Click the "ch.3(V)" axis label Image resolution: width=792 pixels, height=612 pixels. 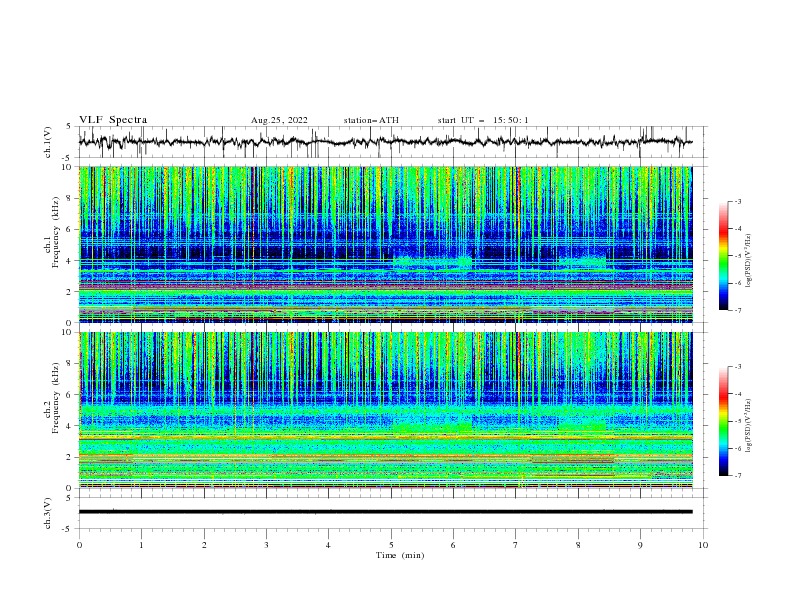48,513
